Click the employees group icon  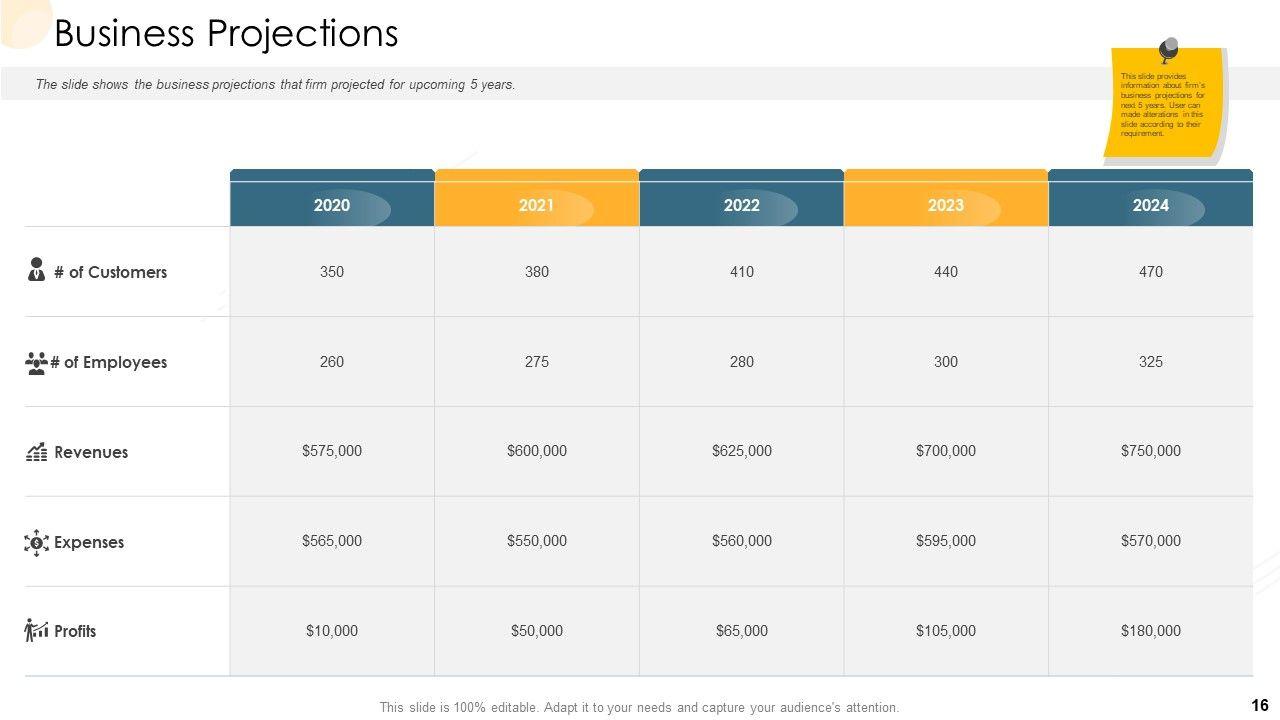point(36,363)
